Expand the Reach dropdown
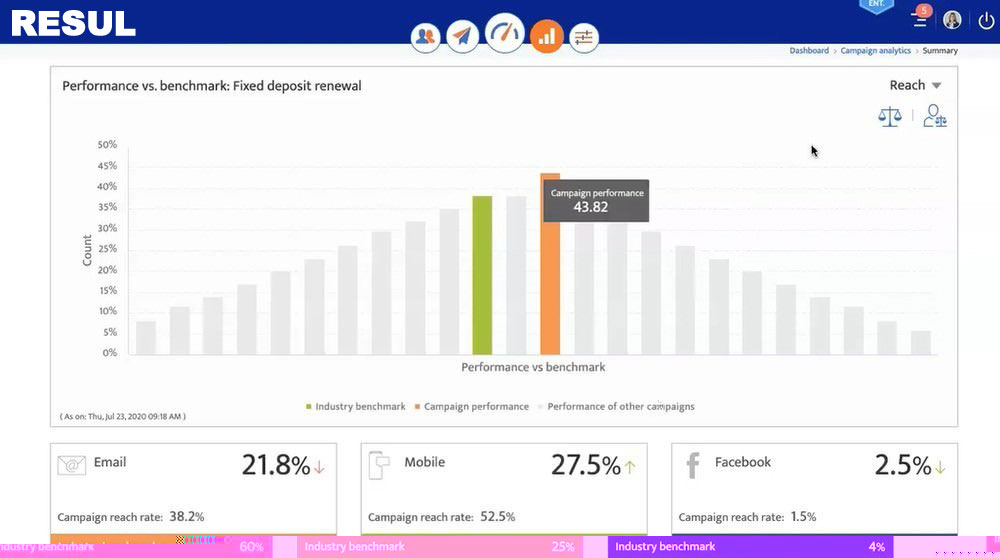 click(x=915, y=85)
